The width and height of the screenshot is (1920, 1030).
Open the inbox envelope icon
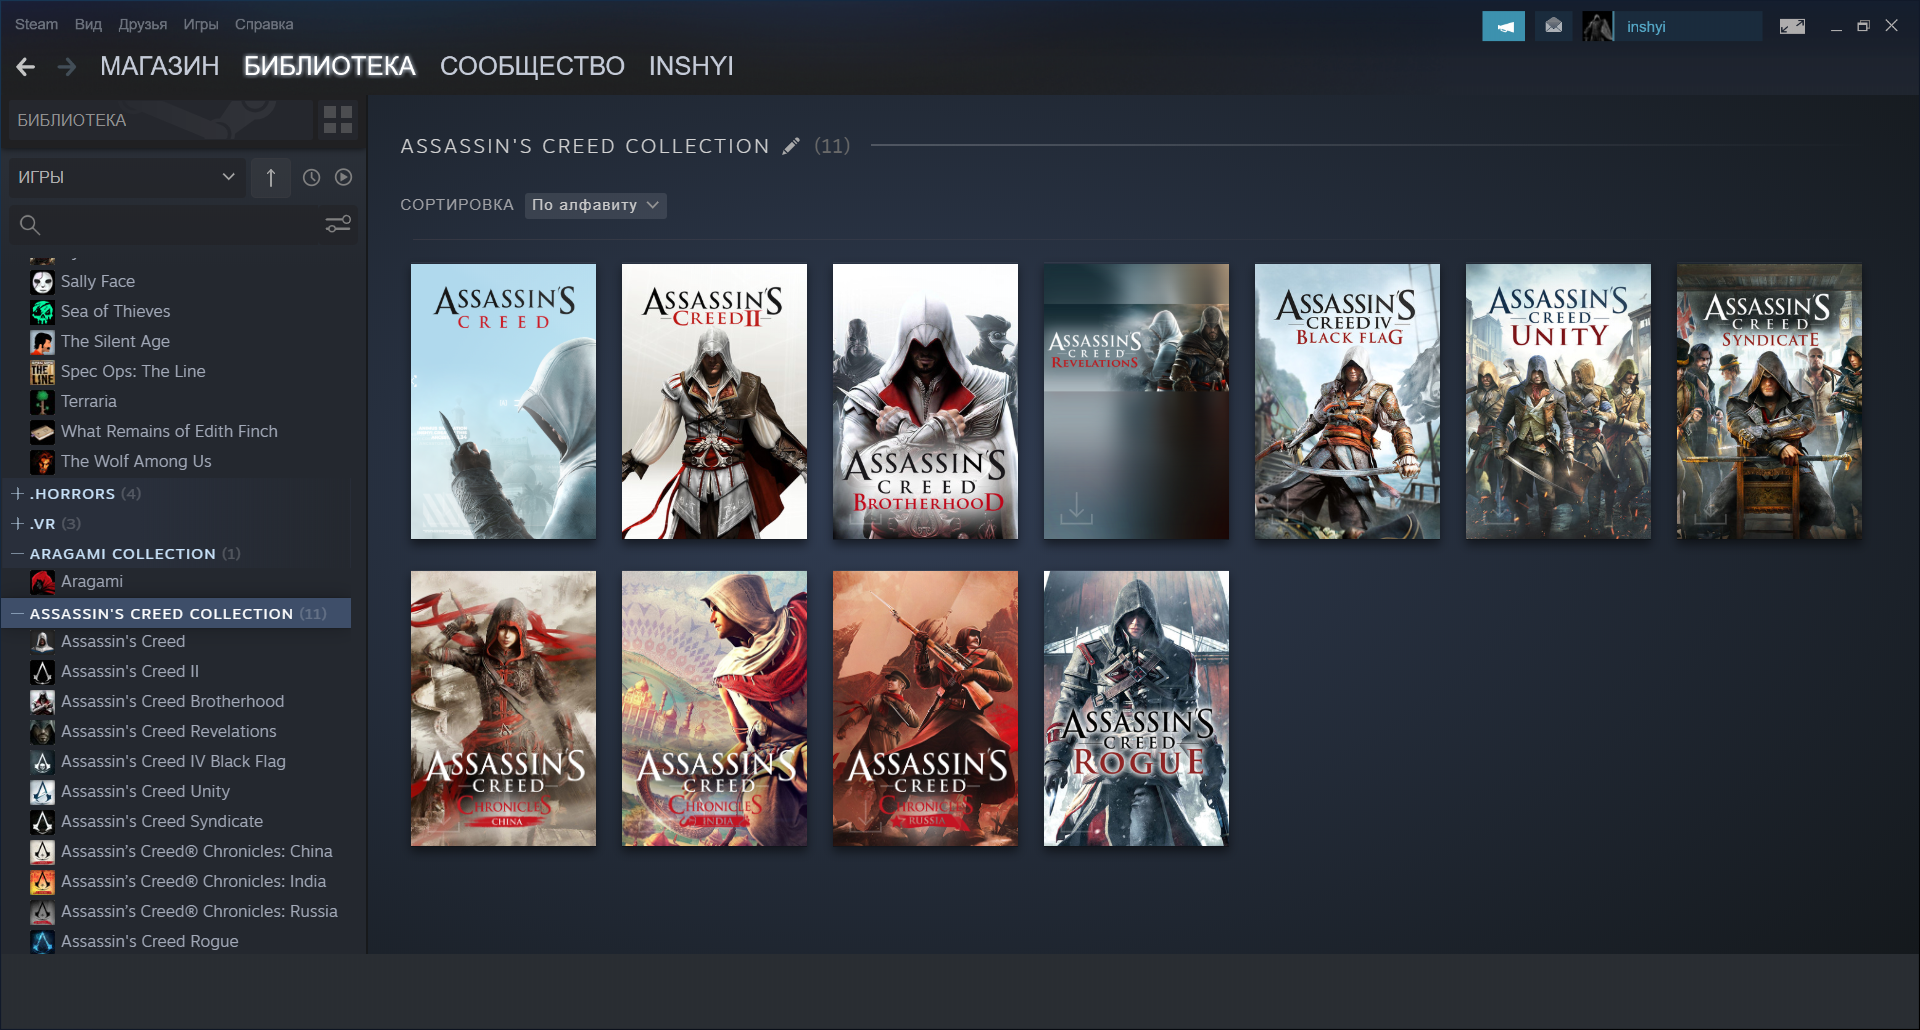(1553, 26)
